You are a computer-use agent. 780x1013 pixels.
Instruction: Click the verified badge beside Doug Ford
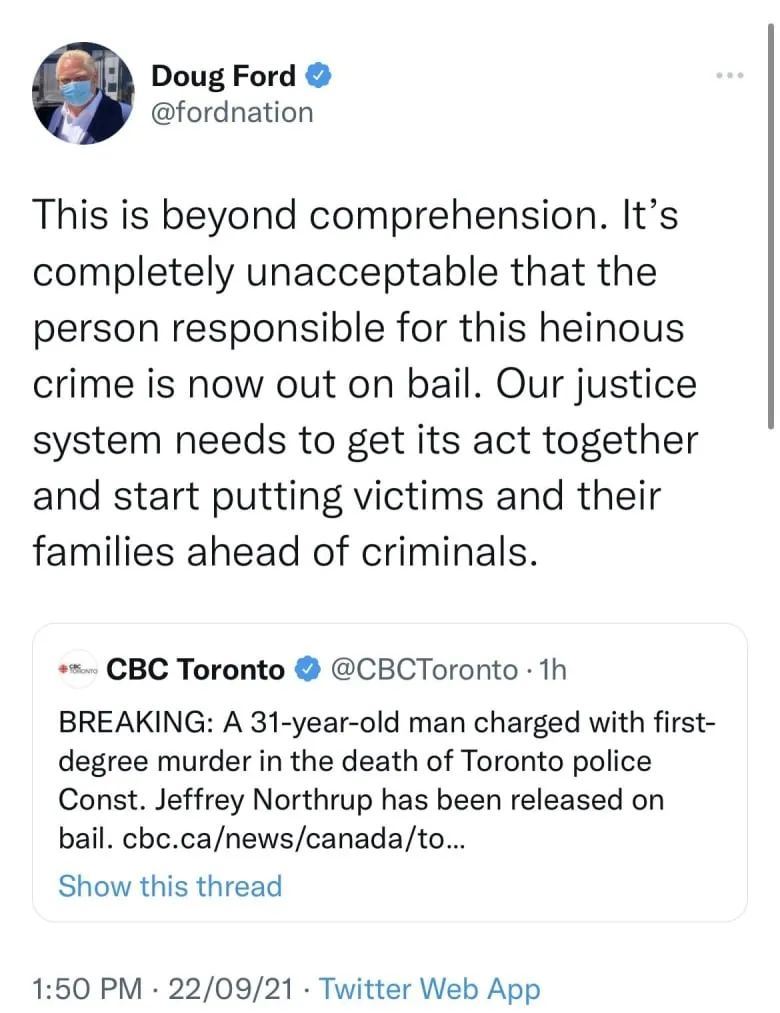click(319, 74)
